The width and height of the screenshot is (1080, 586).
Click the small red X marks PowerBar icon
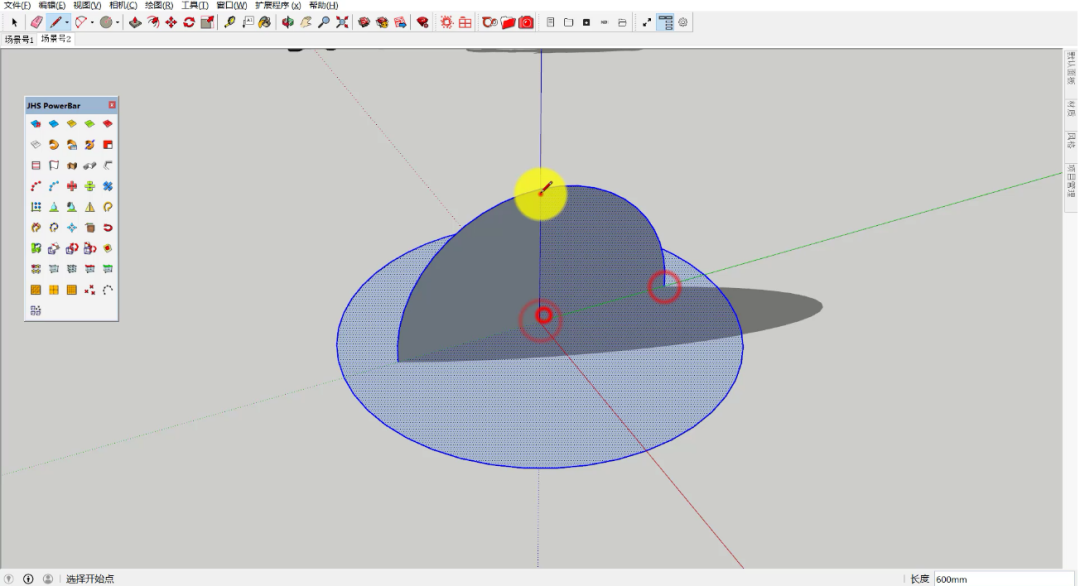(90, 291)
